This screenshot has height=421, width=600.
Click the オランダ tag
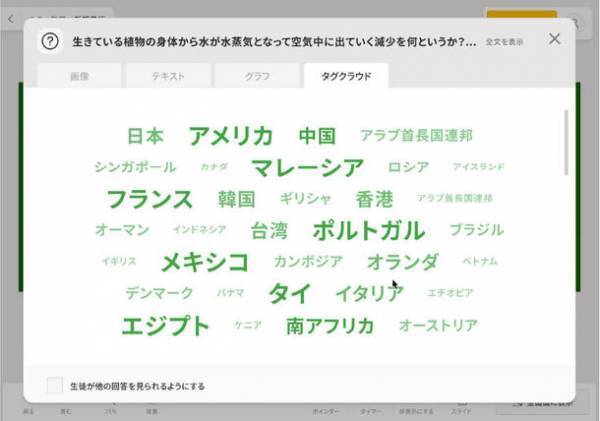(x=403, y=262)
